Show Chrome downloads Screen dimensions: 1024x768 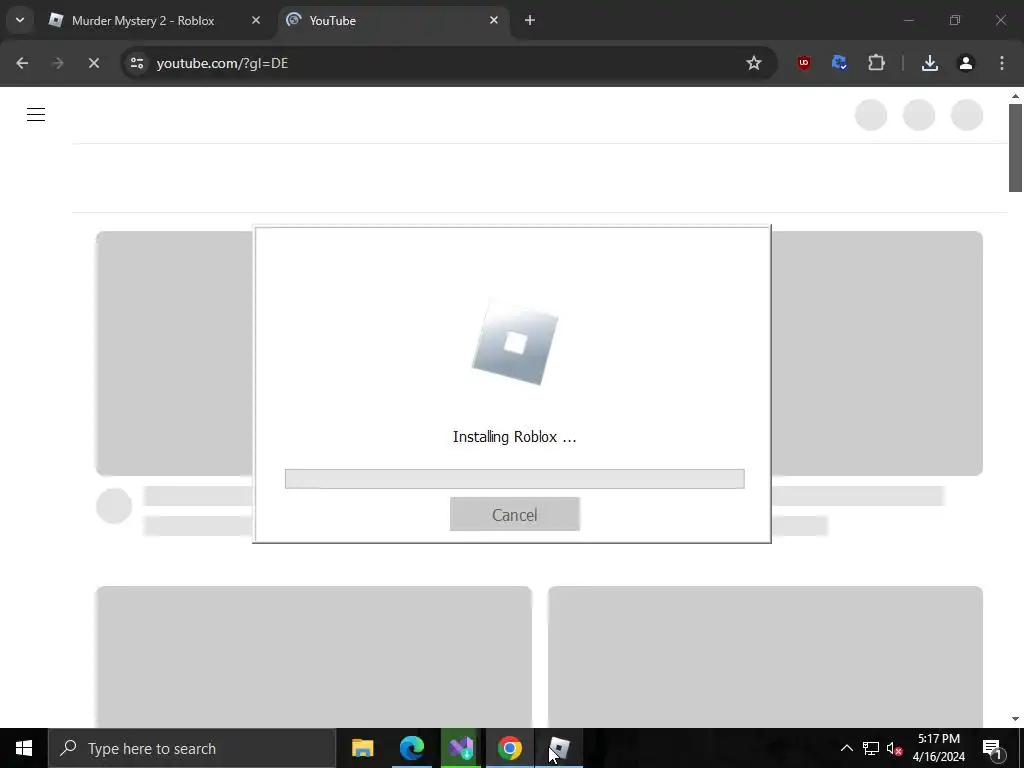930,63
